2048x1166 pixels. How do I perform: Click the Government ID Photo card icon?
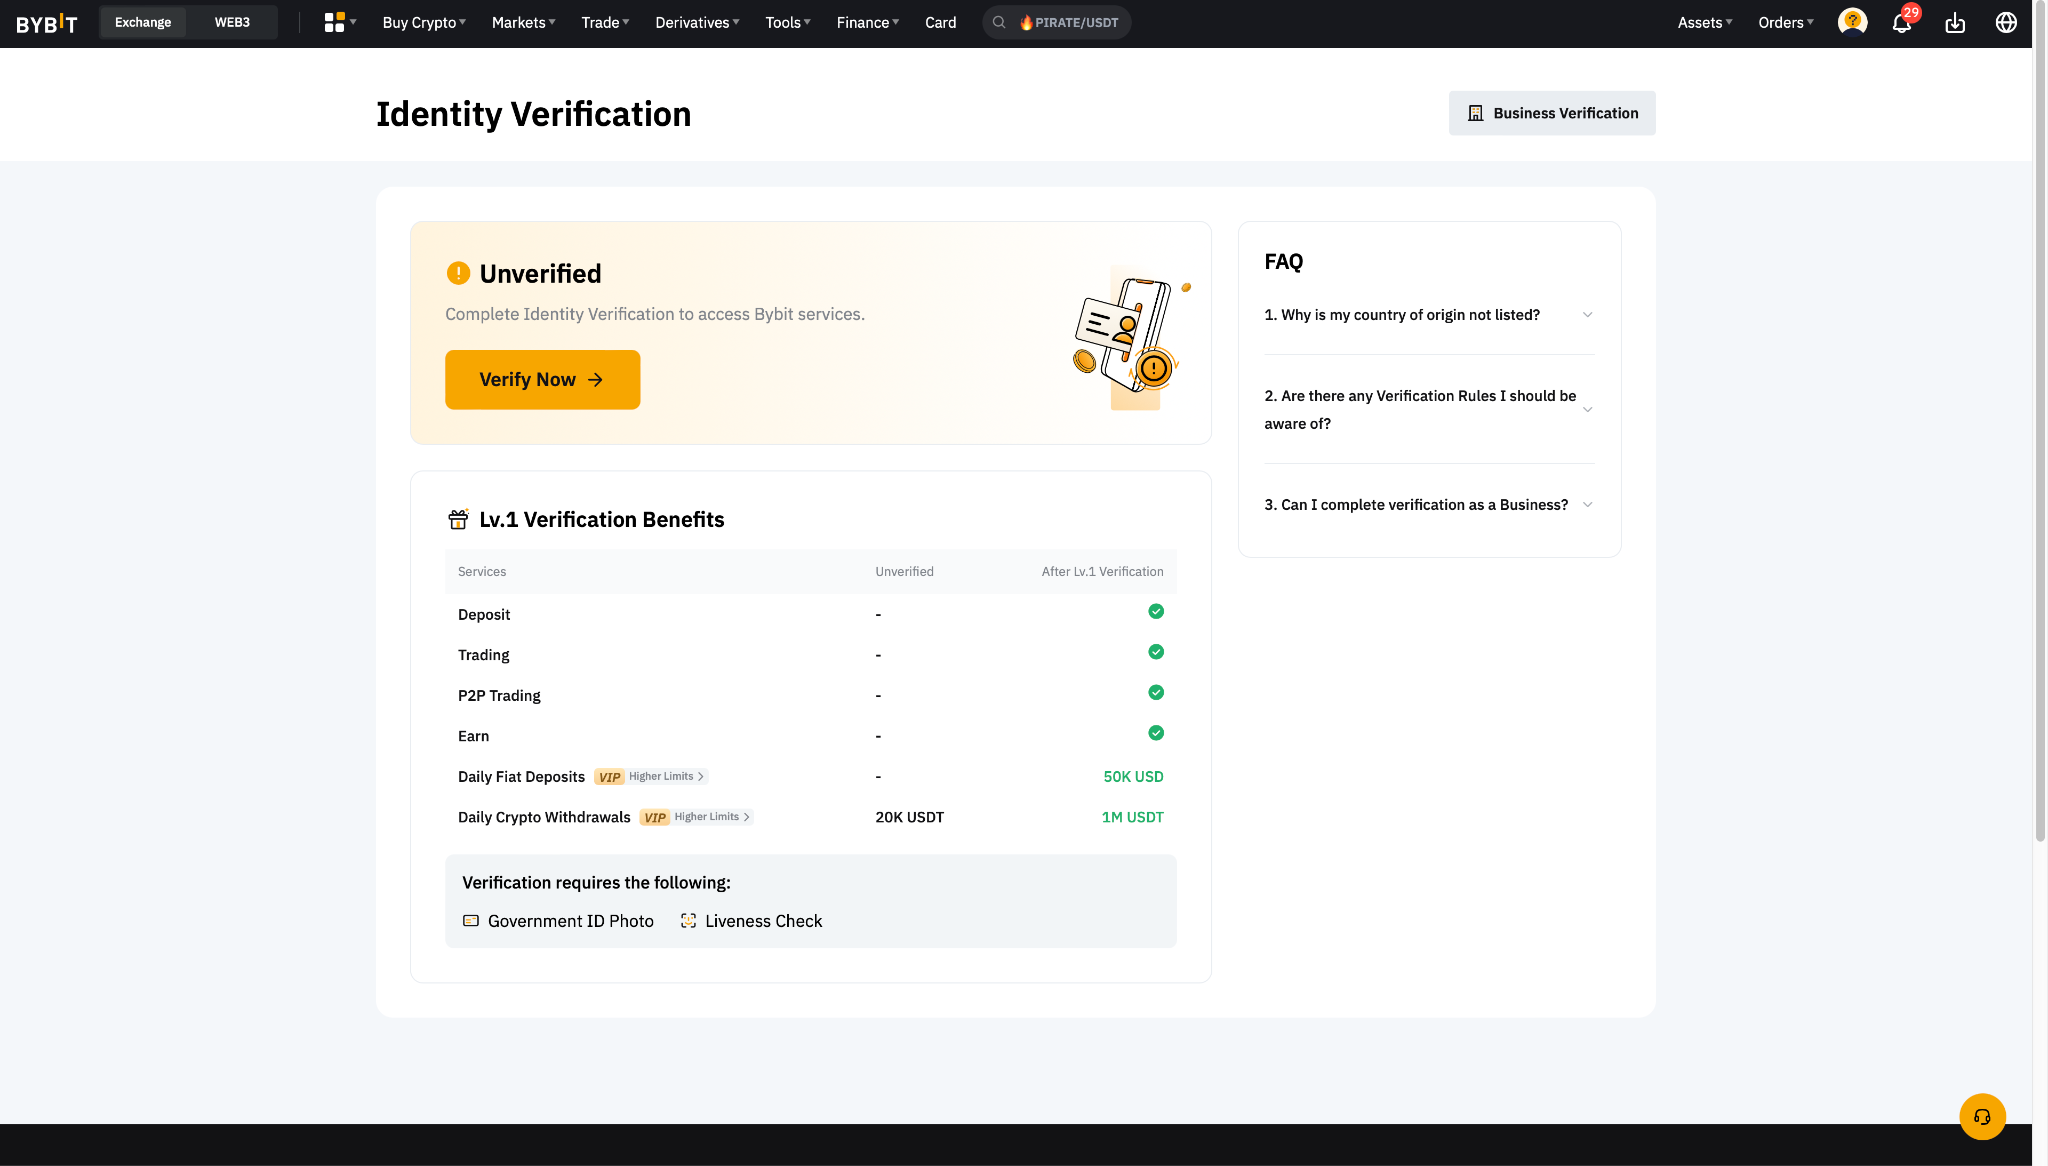click(471, 921)
